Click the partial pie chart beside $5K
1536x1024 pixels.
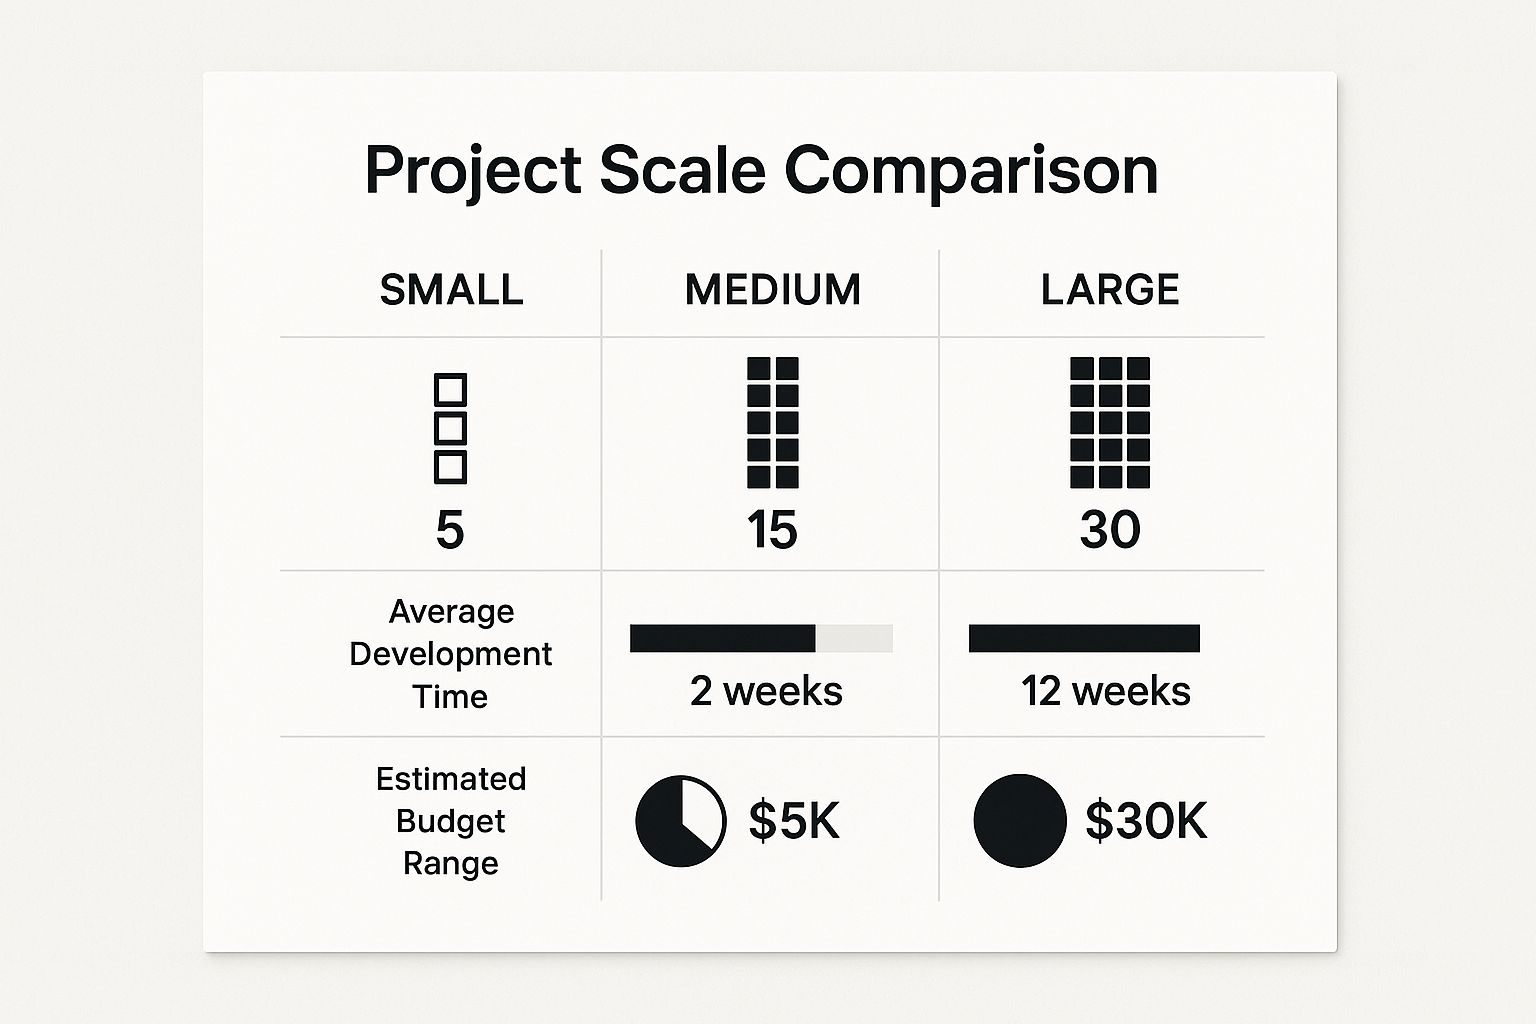[681, 820]
